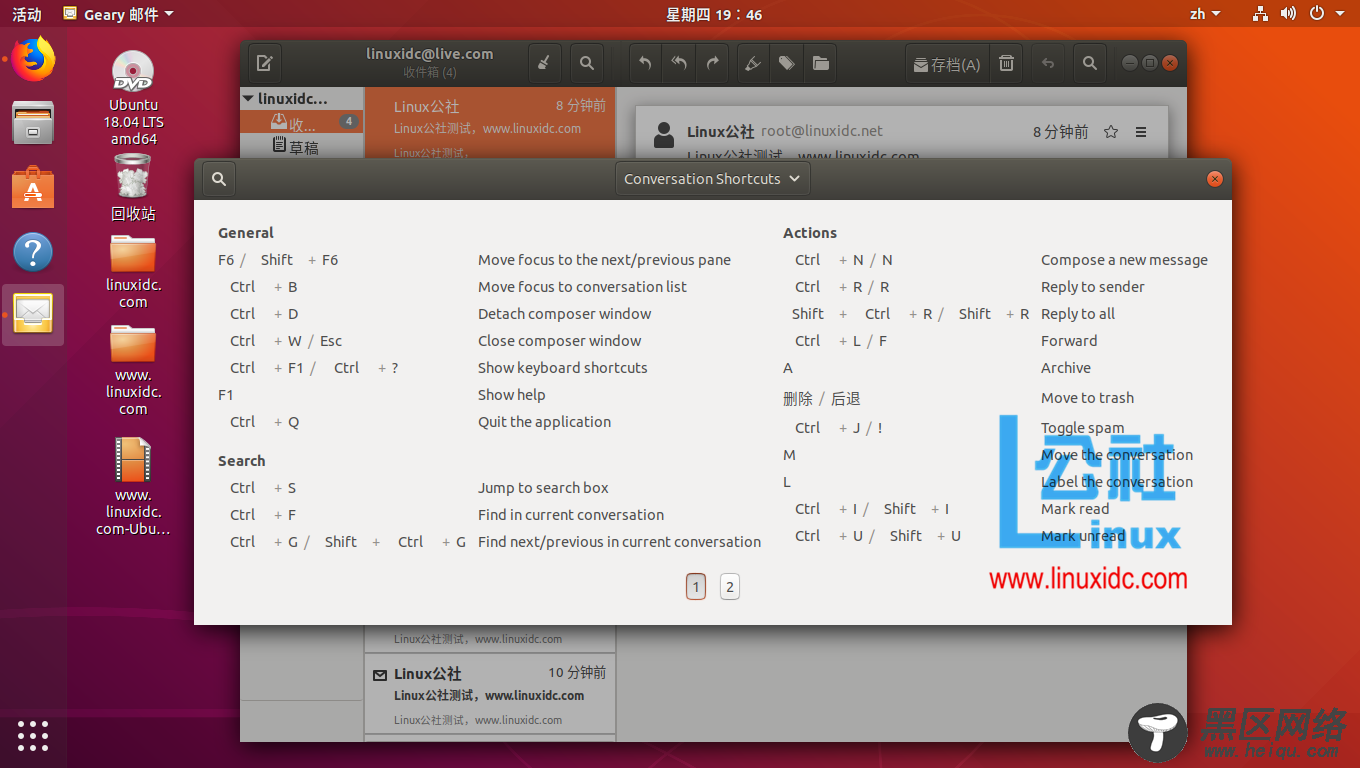Viewport: 1360px width, 768px height.
Task: Click the compose new message icon in Geary
Action: click(x=264, y=63)
